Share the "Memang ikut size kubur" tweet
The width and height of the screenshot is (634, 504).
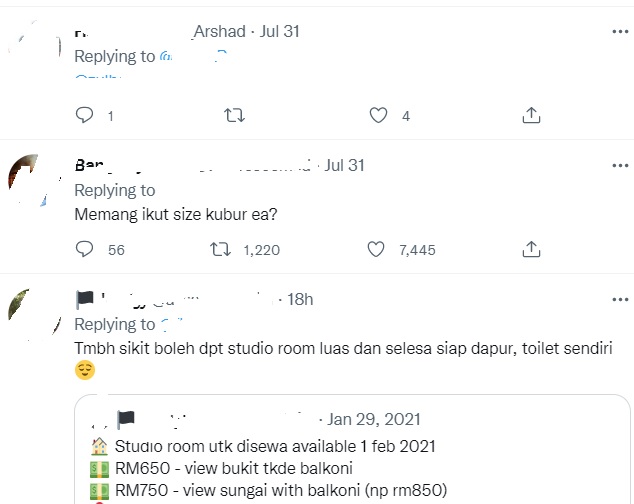tap(531, 249)
